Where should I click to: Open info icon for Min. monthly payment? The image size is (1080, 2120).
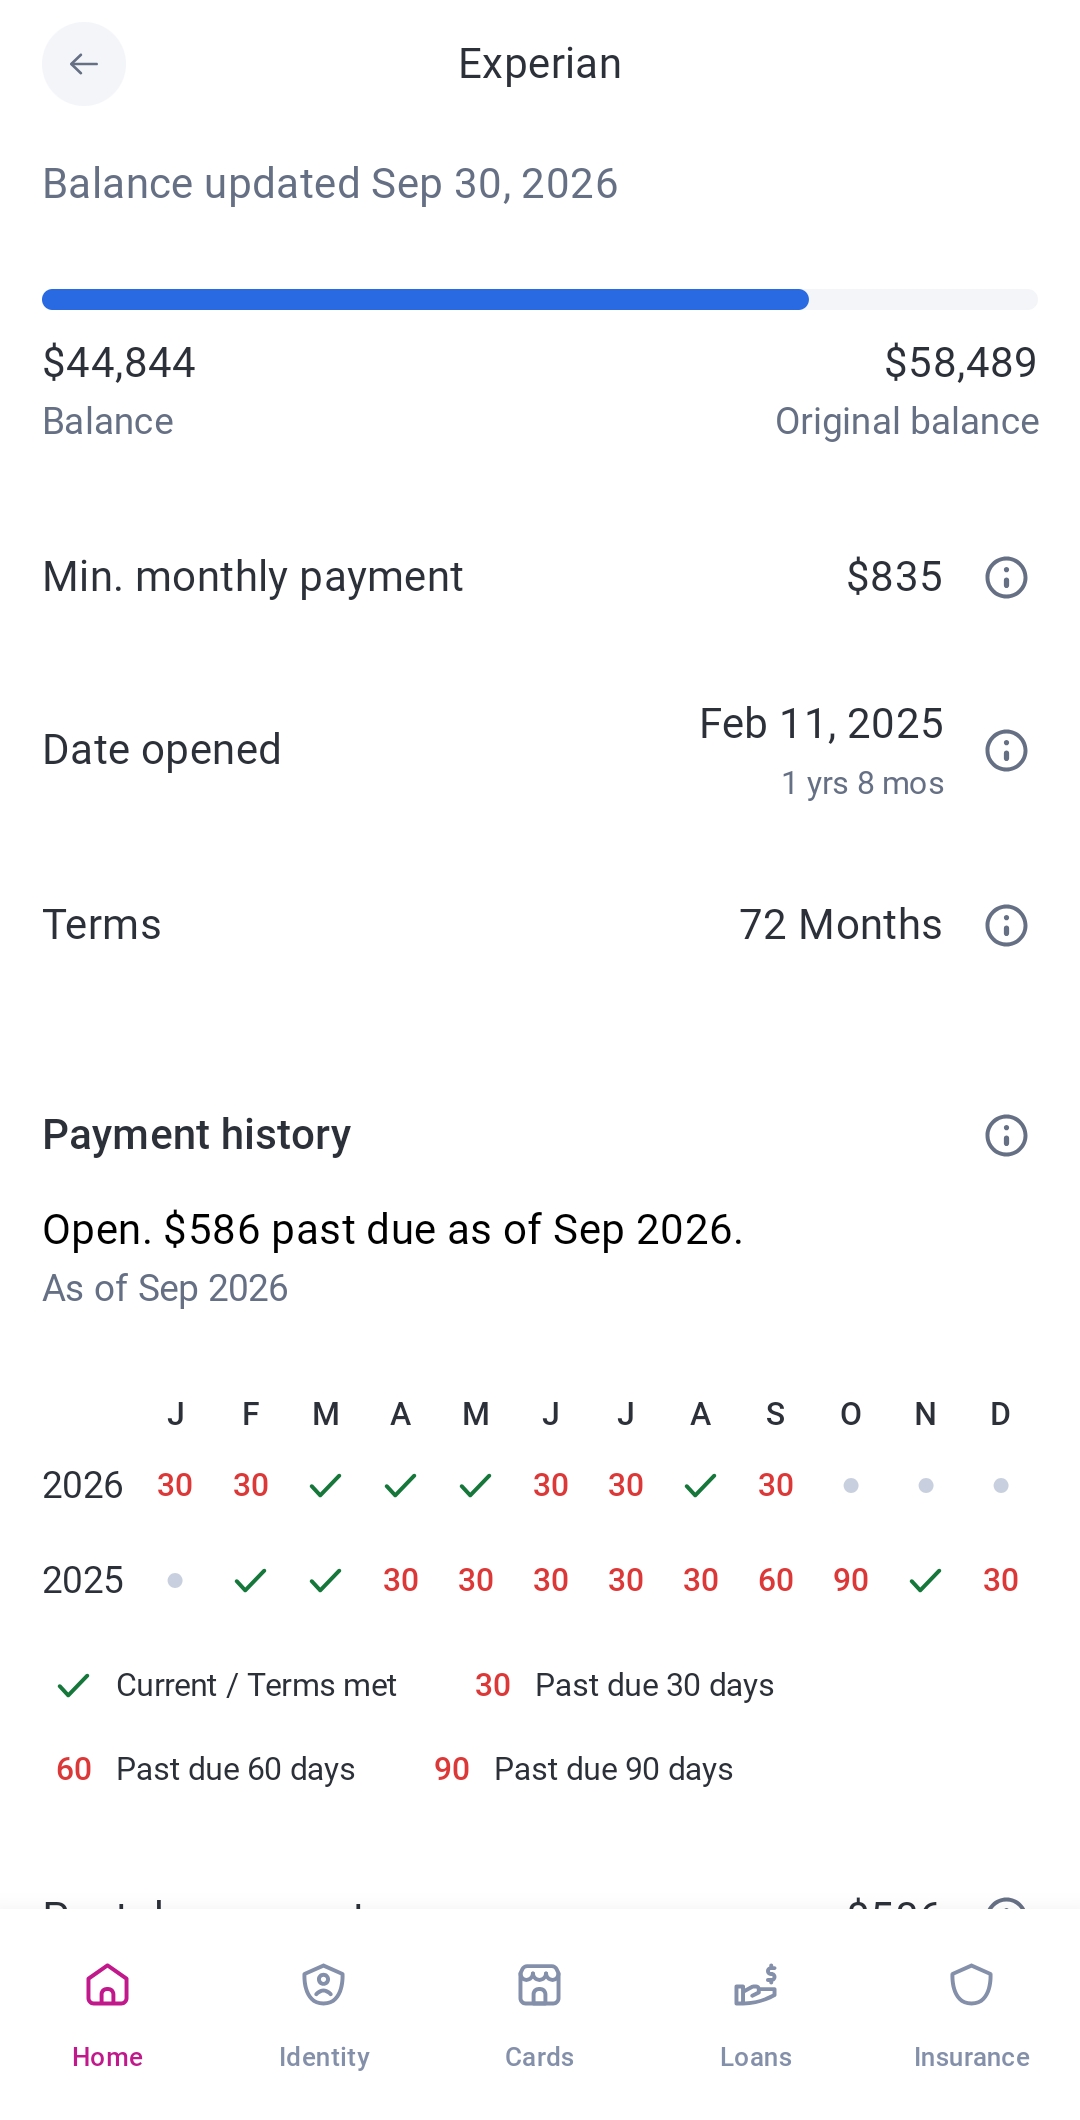click(1006, 577)
